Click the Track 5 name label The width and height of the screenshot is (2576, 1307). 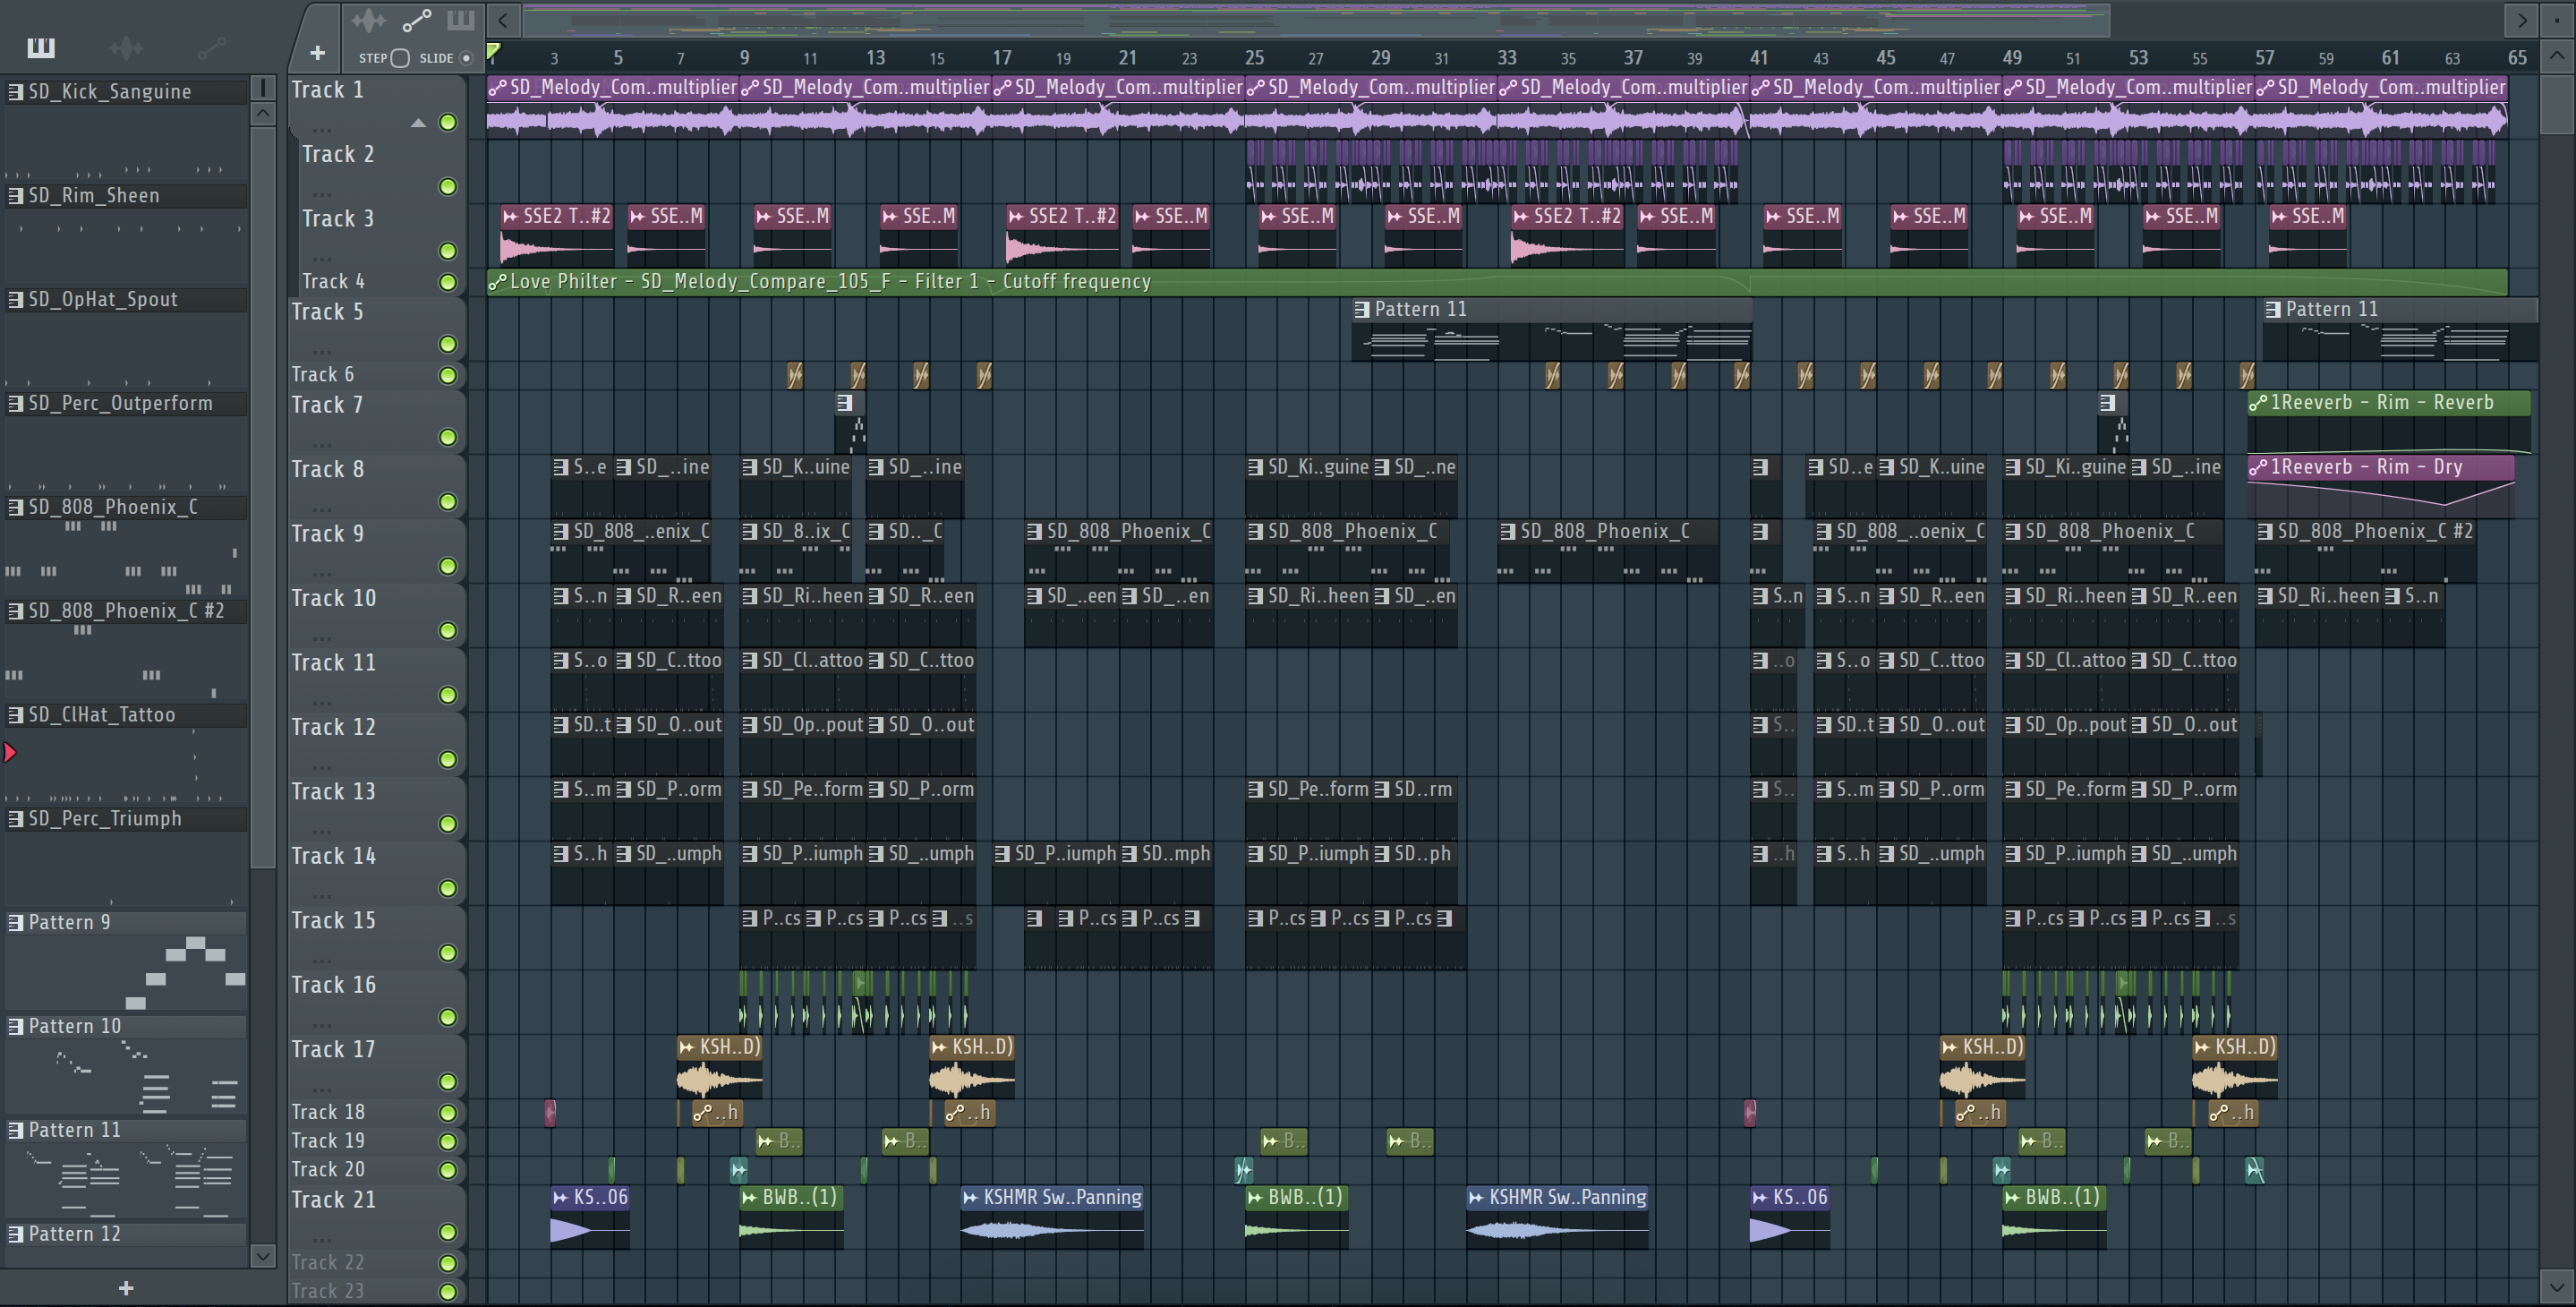click(x=327, y=312)
